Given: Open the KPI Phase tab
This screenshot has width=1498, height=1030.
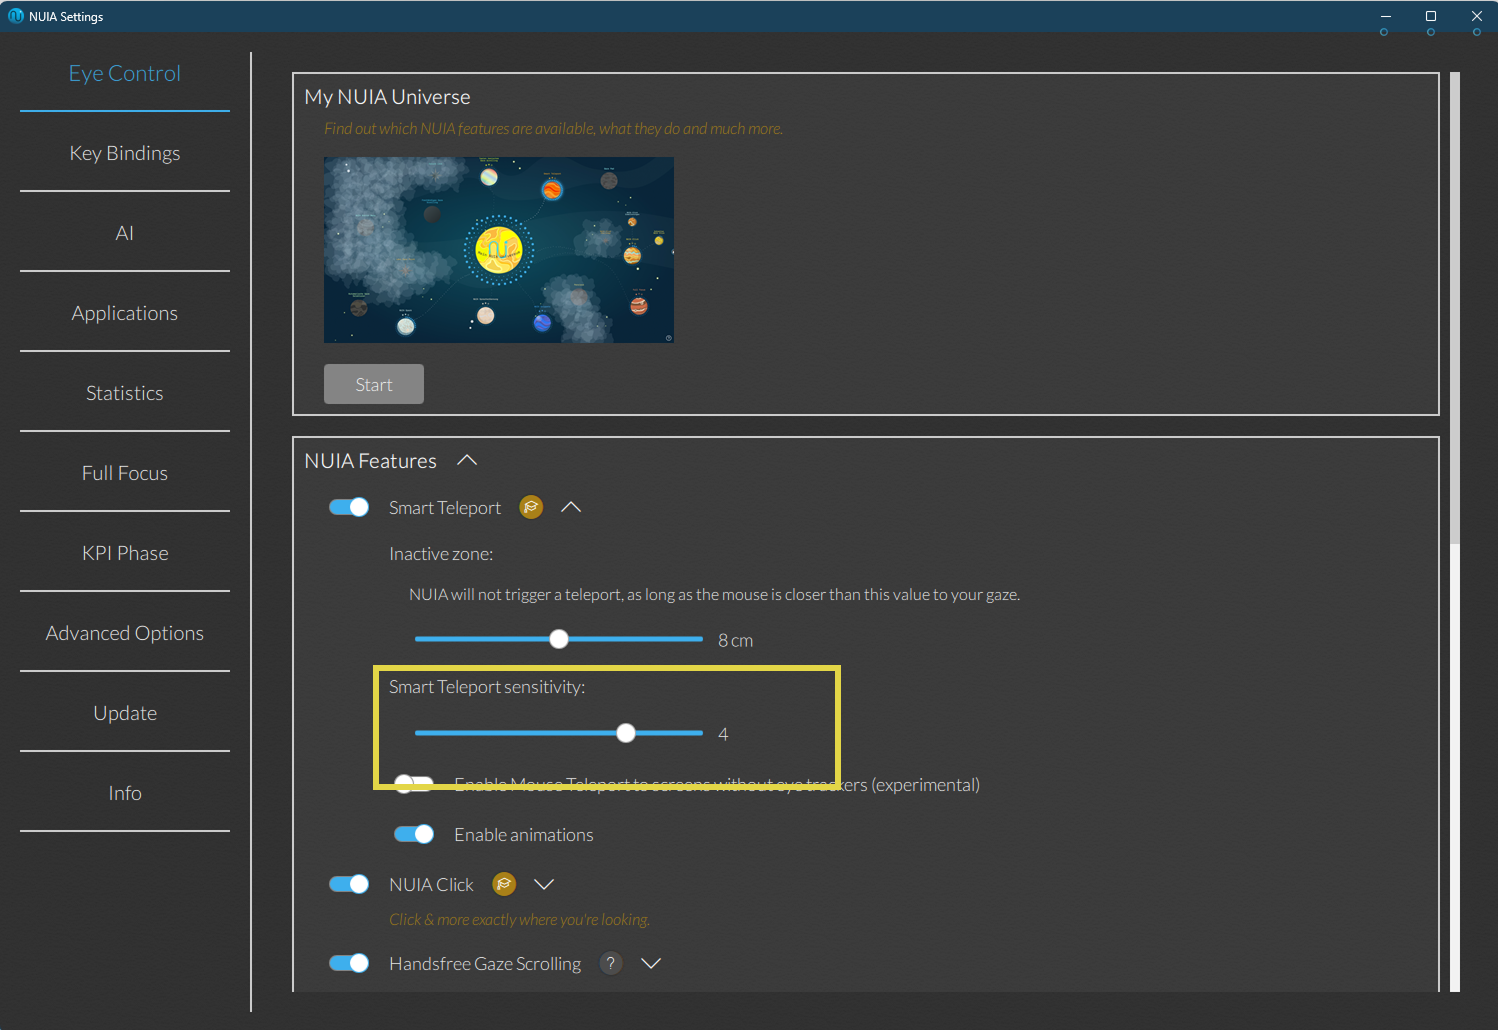Looking at the screenshot, I should [125, 553].
